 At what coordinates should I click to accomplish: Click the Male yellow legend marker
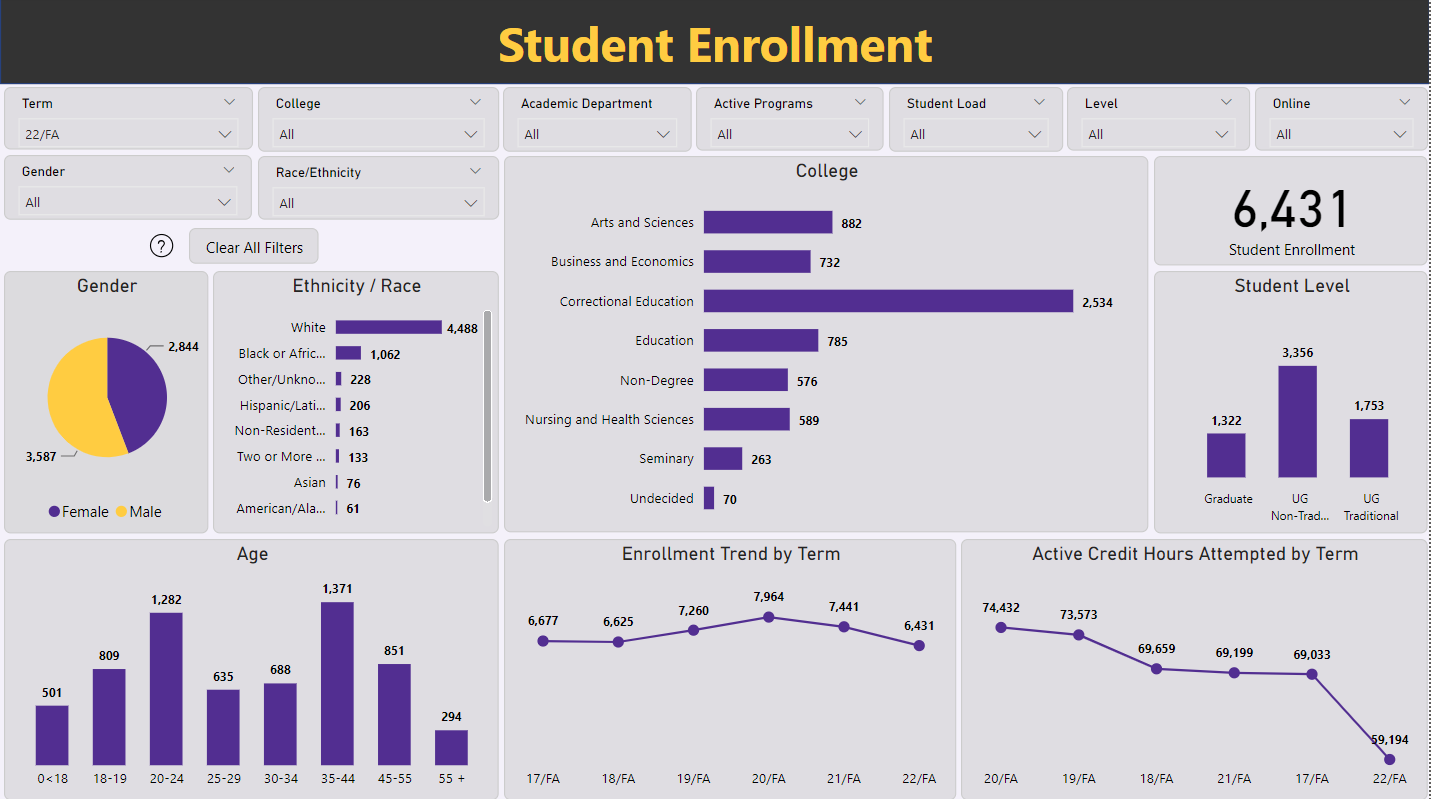pyautogui.click(x=121, y=512)
